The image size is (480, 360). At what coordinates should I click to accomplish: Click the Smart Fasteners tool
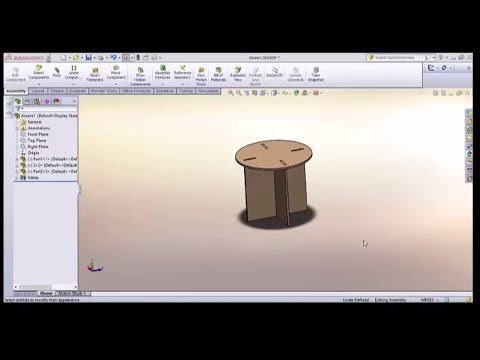pyautogui.click(x=95, y=74)
